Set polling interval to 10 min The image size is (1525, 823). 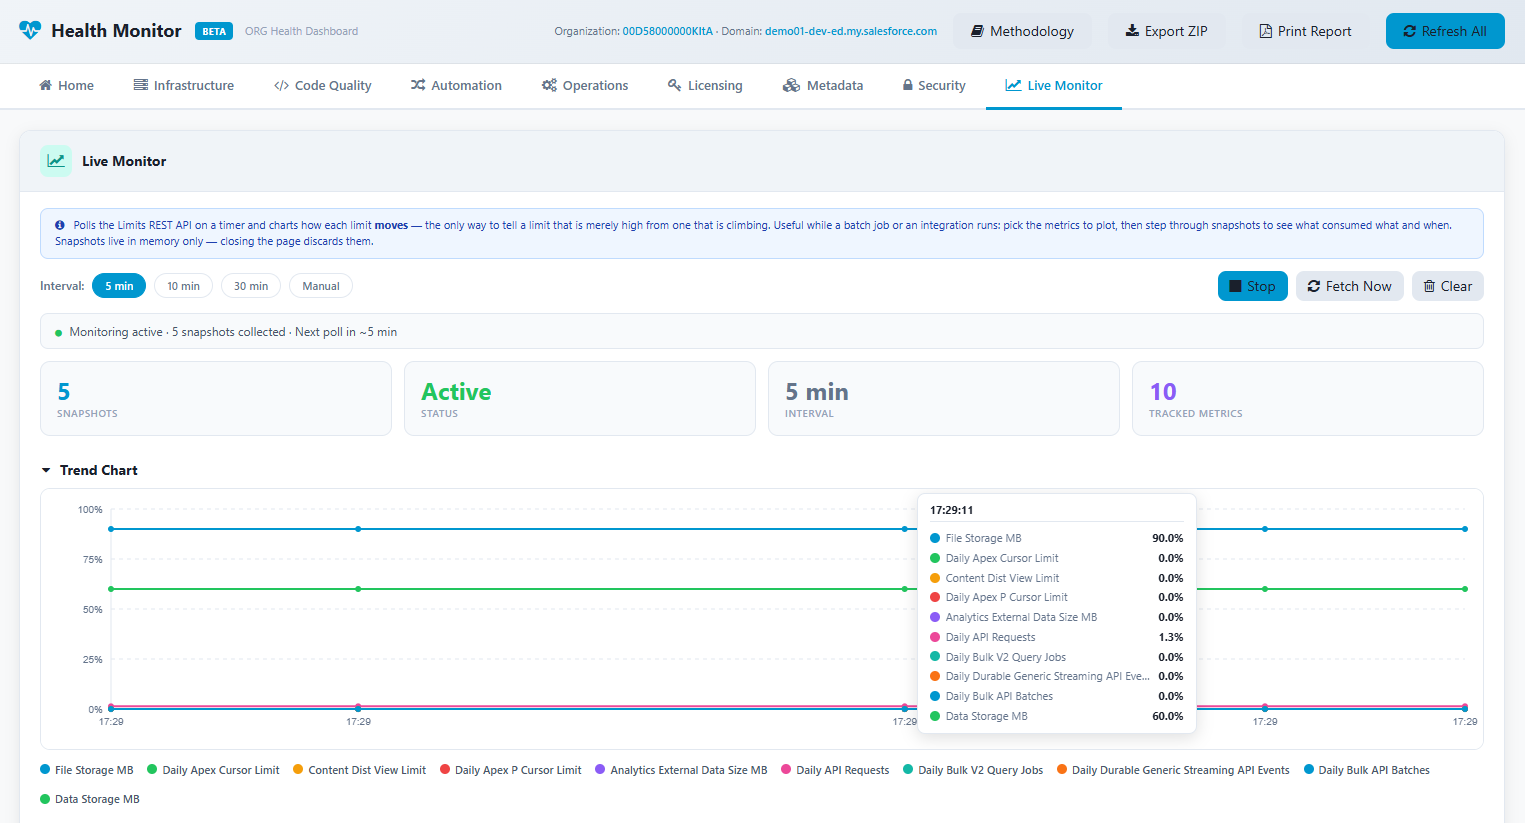pos(183,286)
